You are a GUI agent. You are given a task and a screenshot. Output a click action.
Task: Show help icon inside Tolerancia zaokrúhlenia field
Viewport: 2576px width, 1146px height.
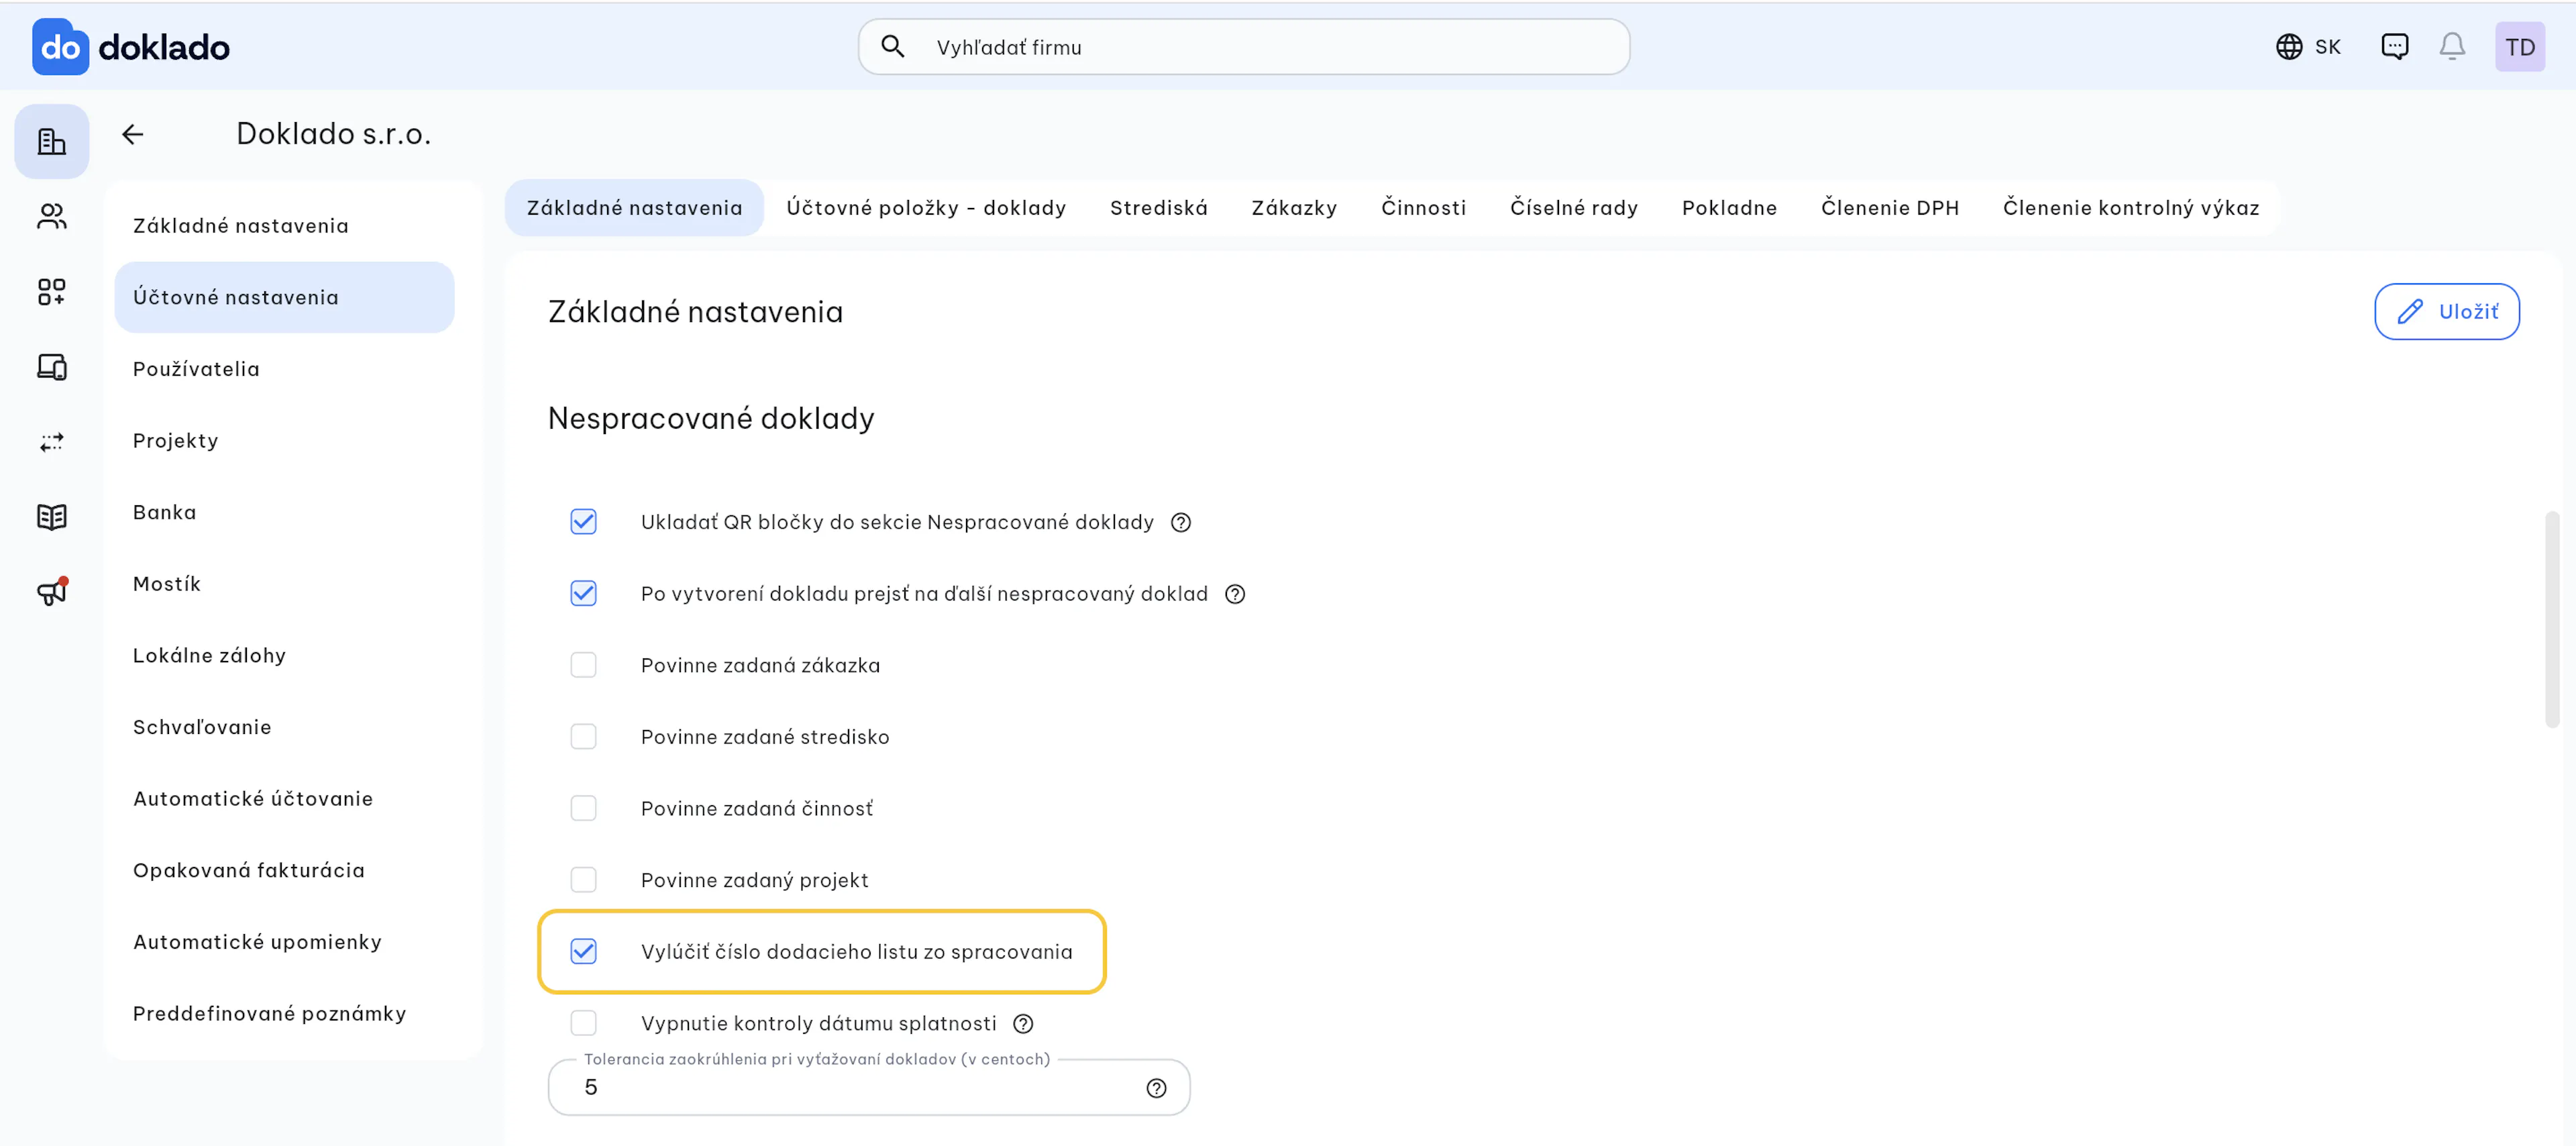coord(1156,1088)
